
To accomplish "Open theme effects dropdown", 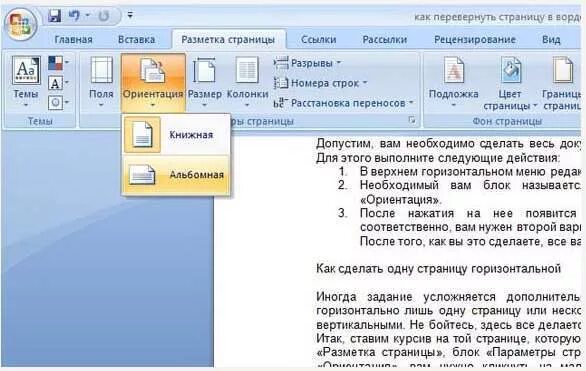I will (58, 102).
